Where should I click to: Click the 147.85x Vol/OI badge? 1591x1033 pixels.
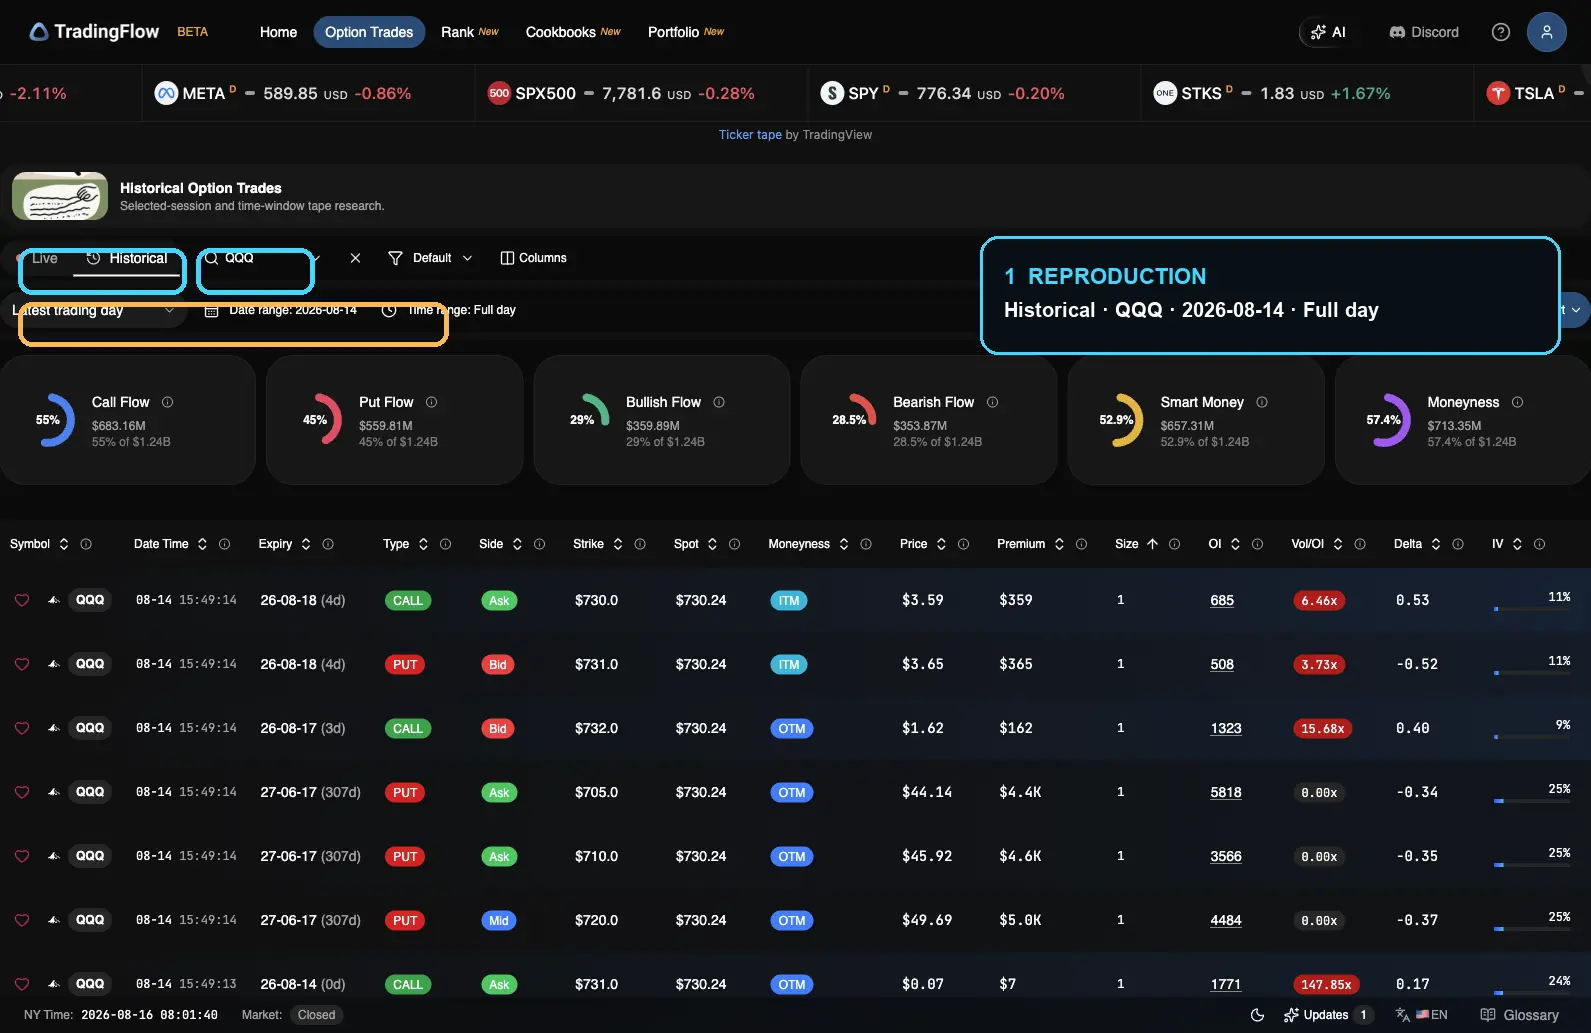point(1326,985)
